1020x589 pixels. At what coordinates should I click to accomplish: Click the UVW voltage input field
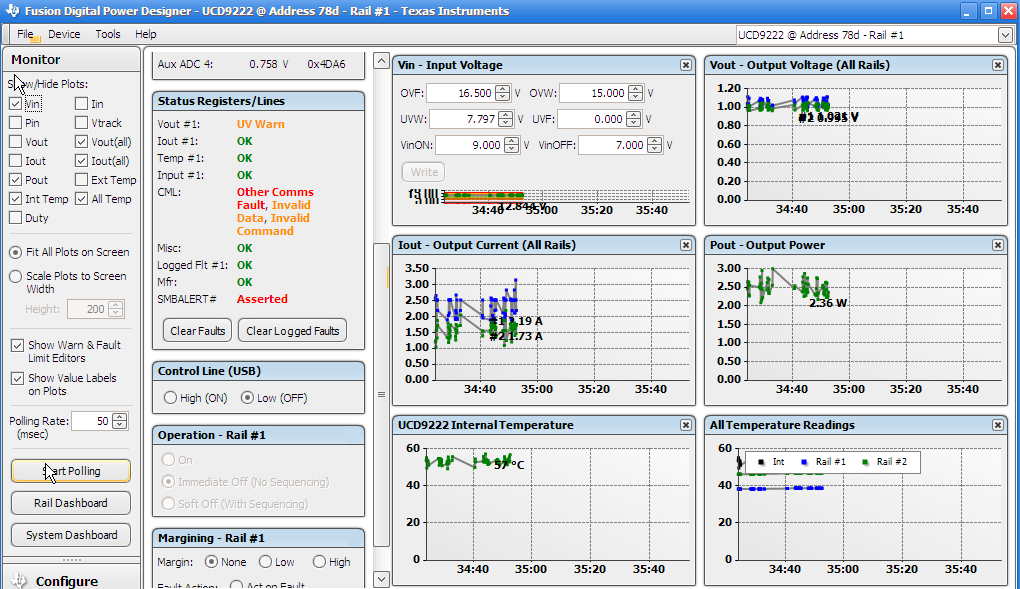point(463,119)
